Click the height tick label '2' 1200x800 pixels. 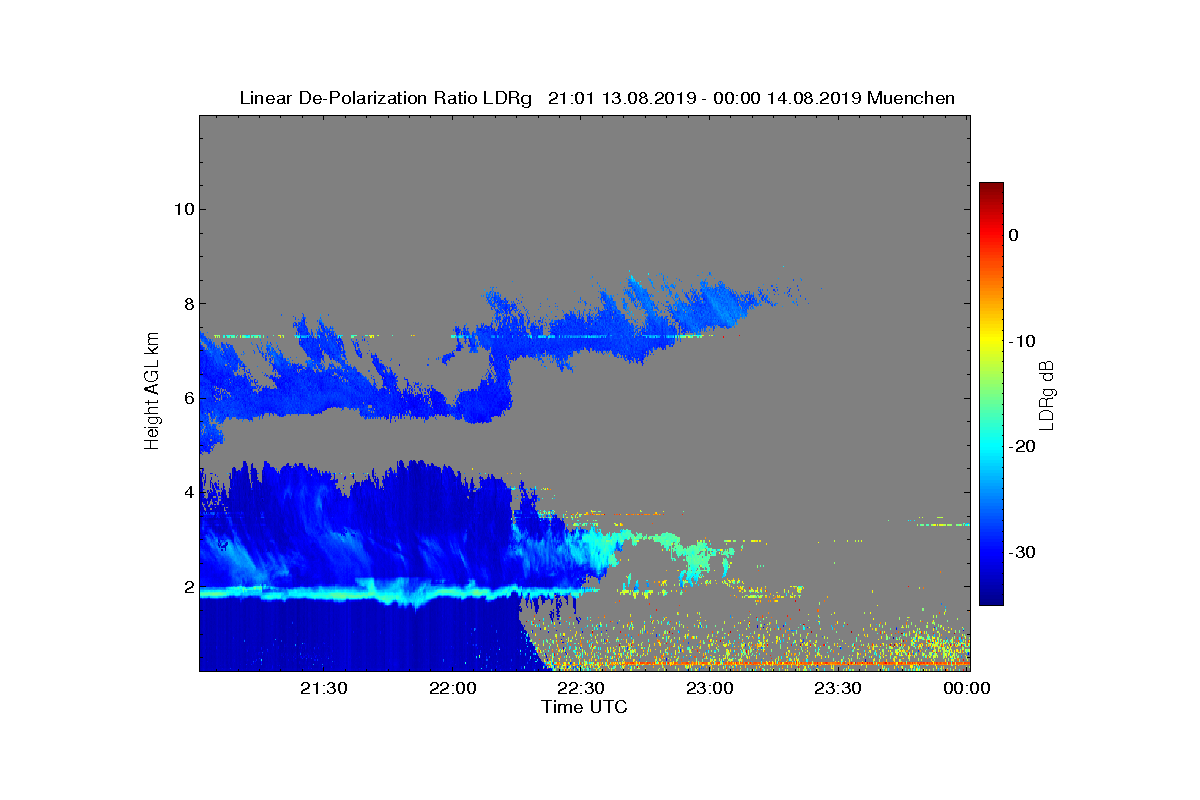click(x=187, y=587)
